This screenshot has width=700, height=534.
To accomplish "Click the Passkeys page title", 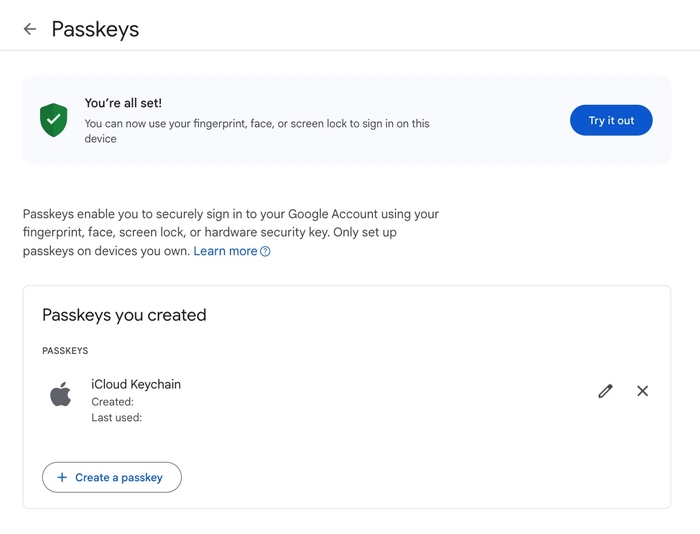I will tap(95, 29).
